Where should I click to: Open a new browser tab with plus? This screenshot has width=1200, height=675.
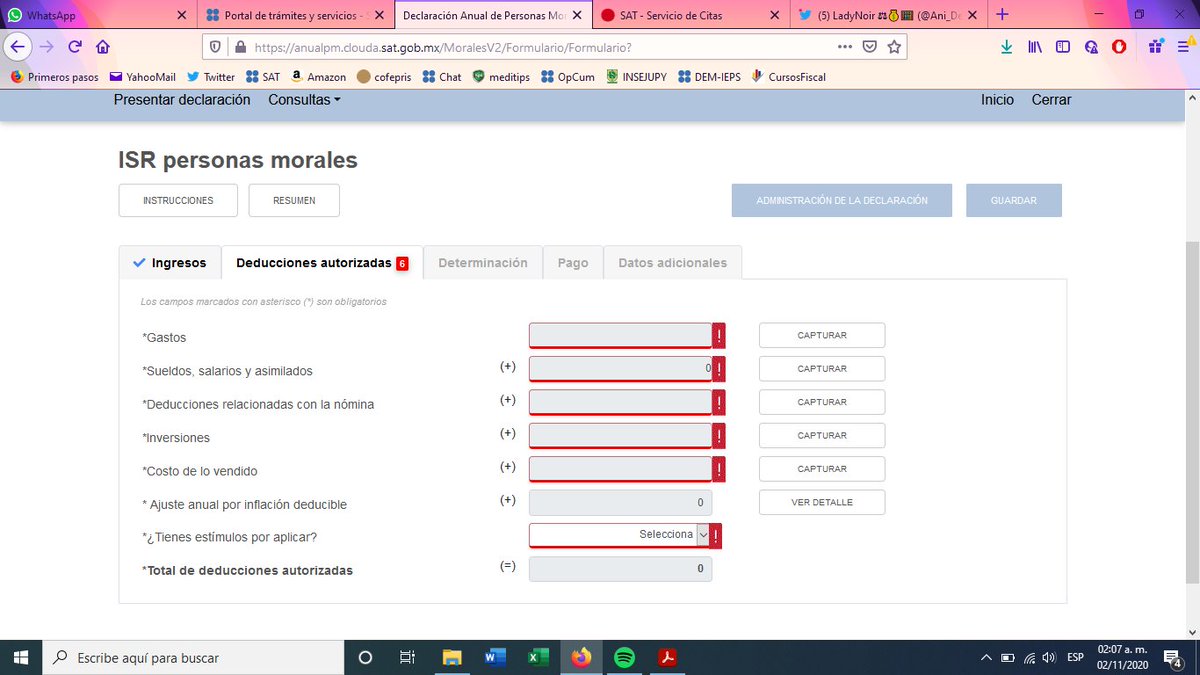tap(1003, 15)
